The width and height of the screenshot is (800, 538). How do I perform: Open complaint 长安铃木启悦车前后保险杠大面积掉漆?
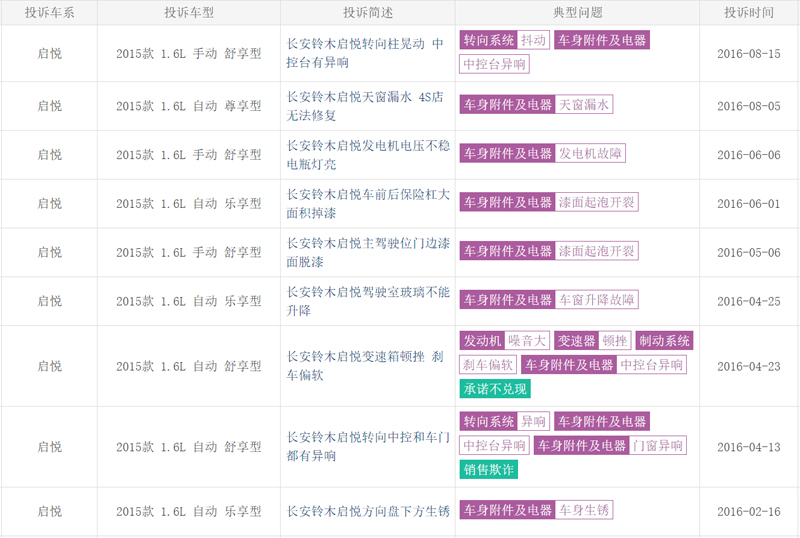(368, 204)
